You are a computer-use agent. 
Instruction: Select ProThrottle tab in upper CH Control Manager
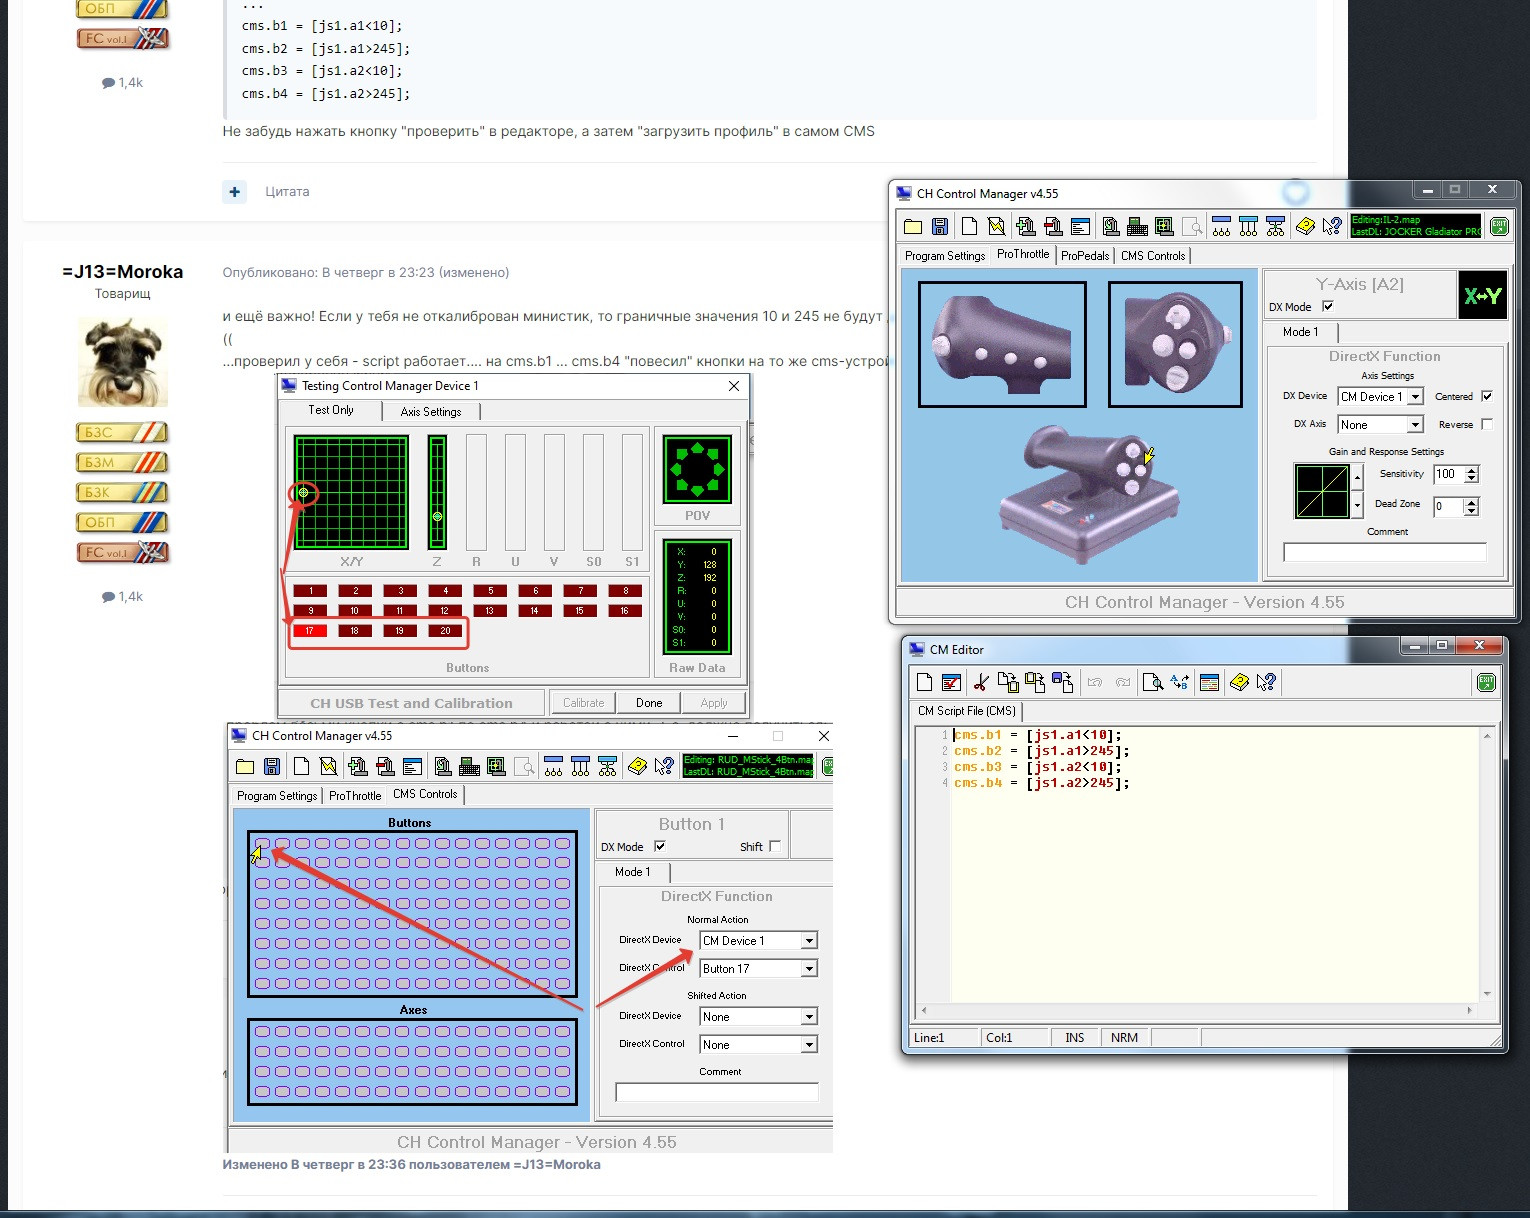(x=1023, y=254)
